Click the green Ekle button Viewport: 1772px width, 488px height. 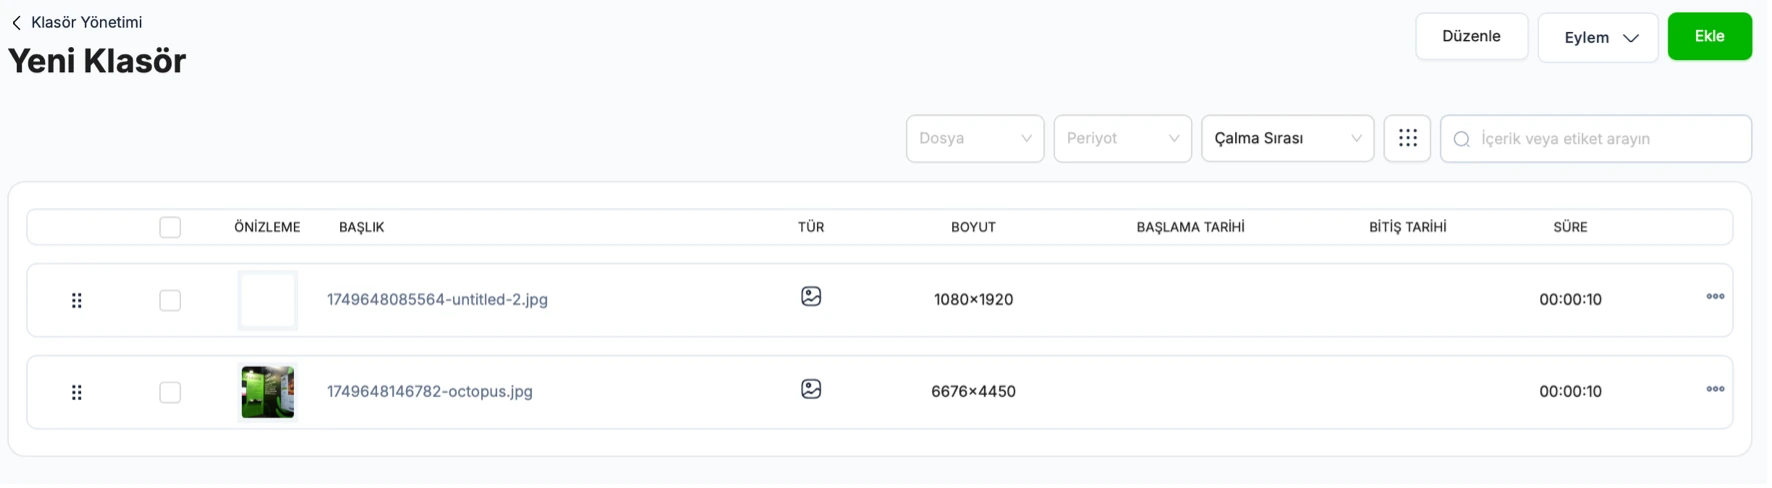1710,36
